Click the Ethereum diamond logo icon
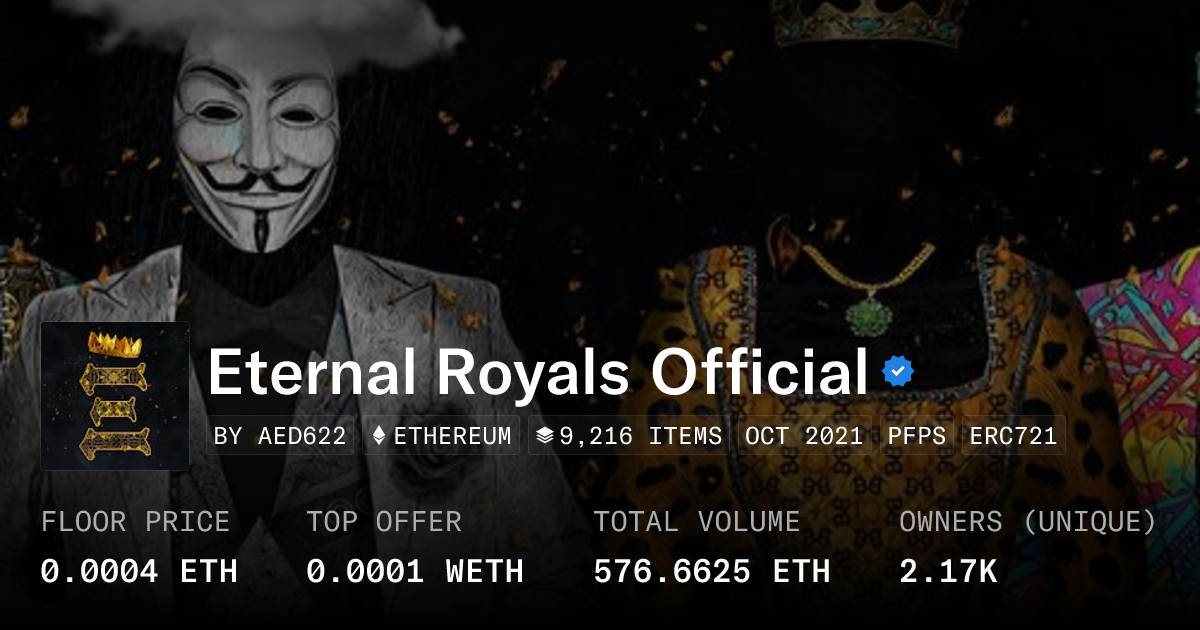This screenshot has width=1200, height=630. 379,436
